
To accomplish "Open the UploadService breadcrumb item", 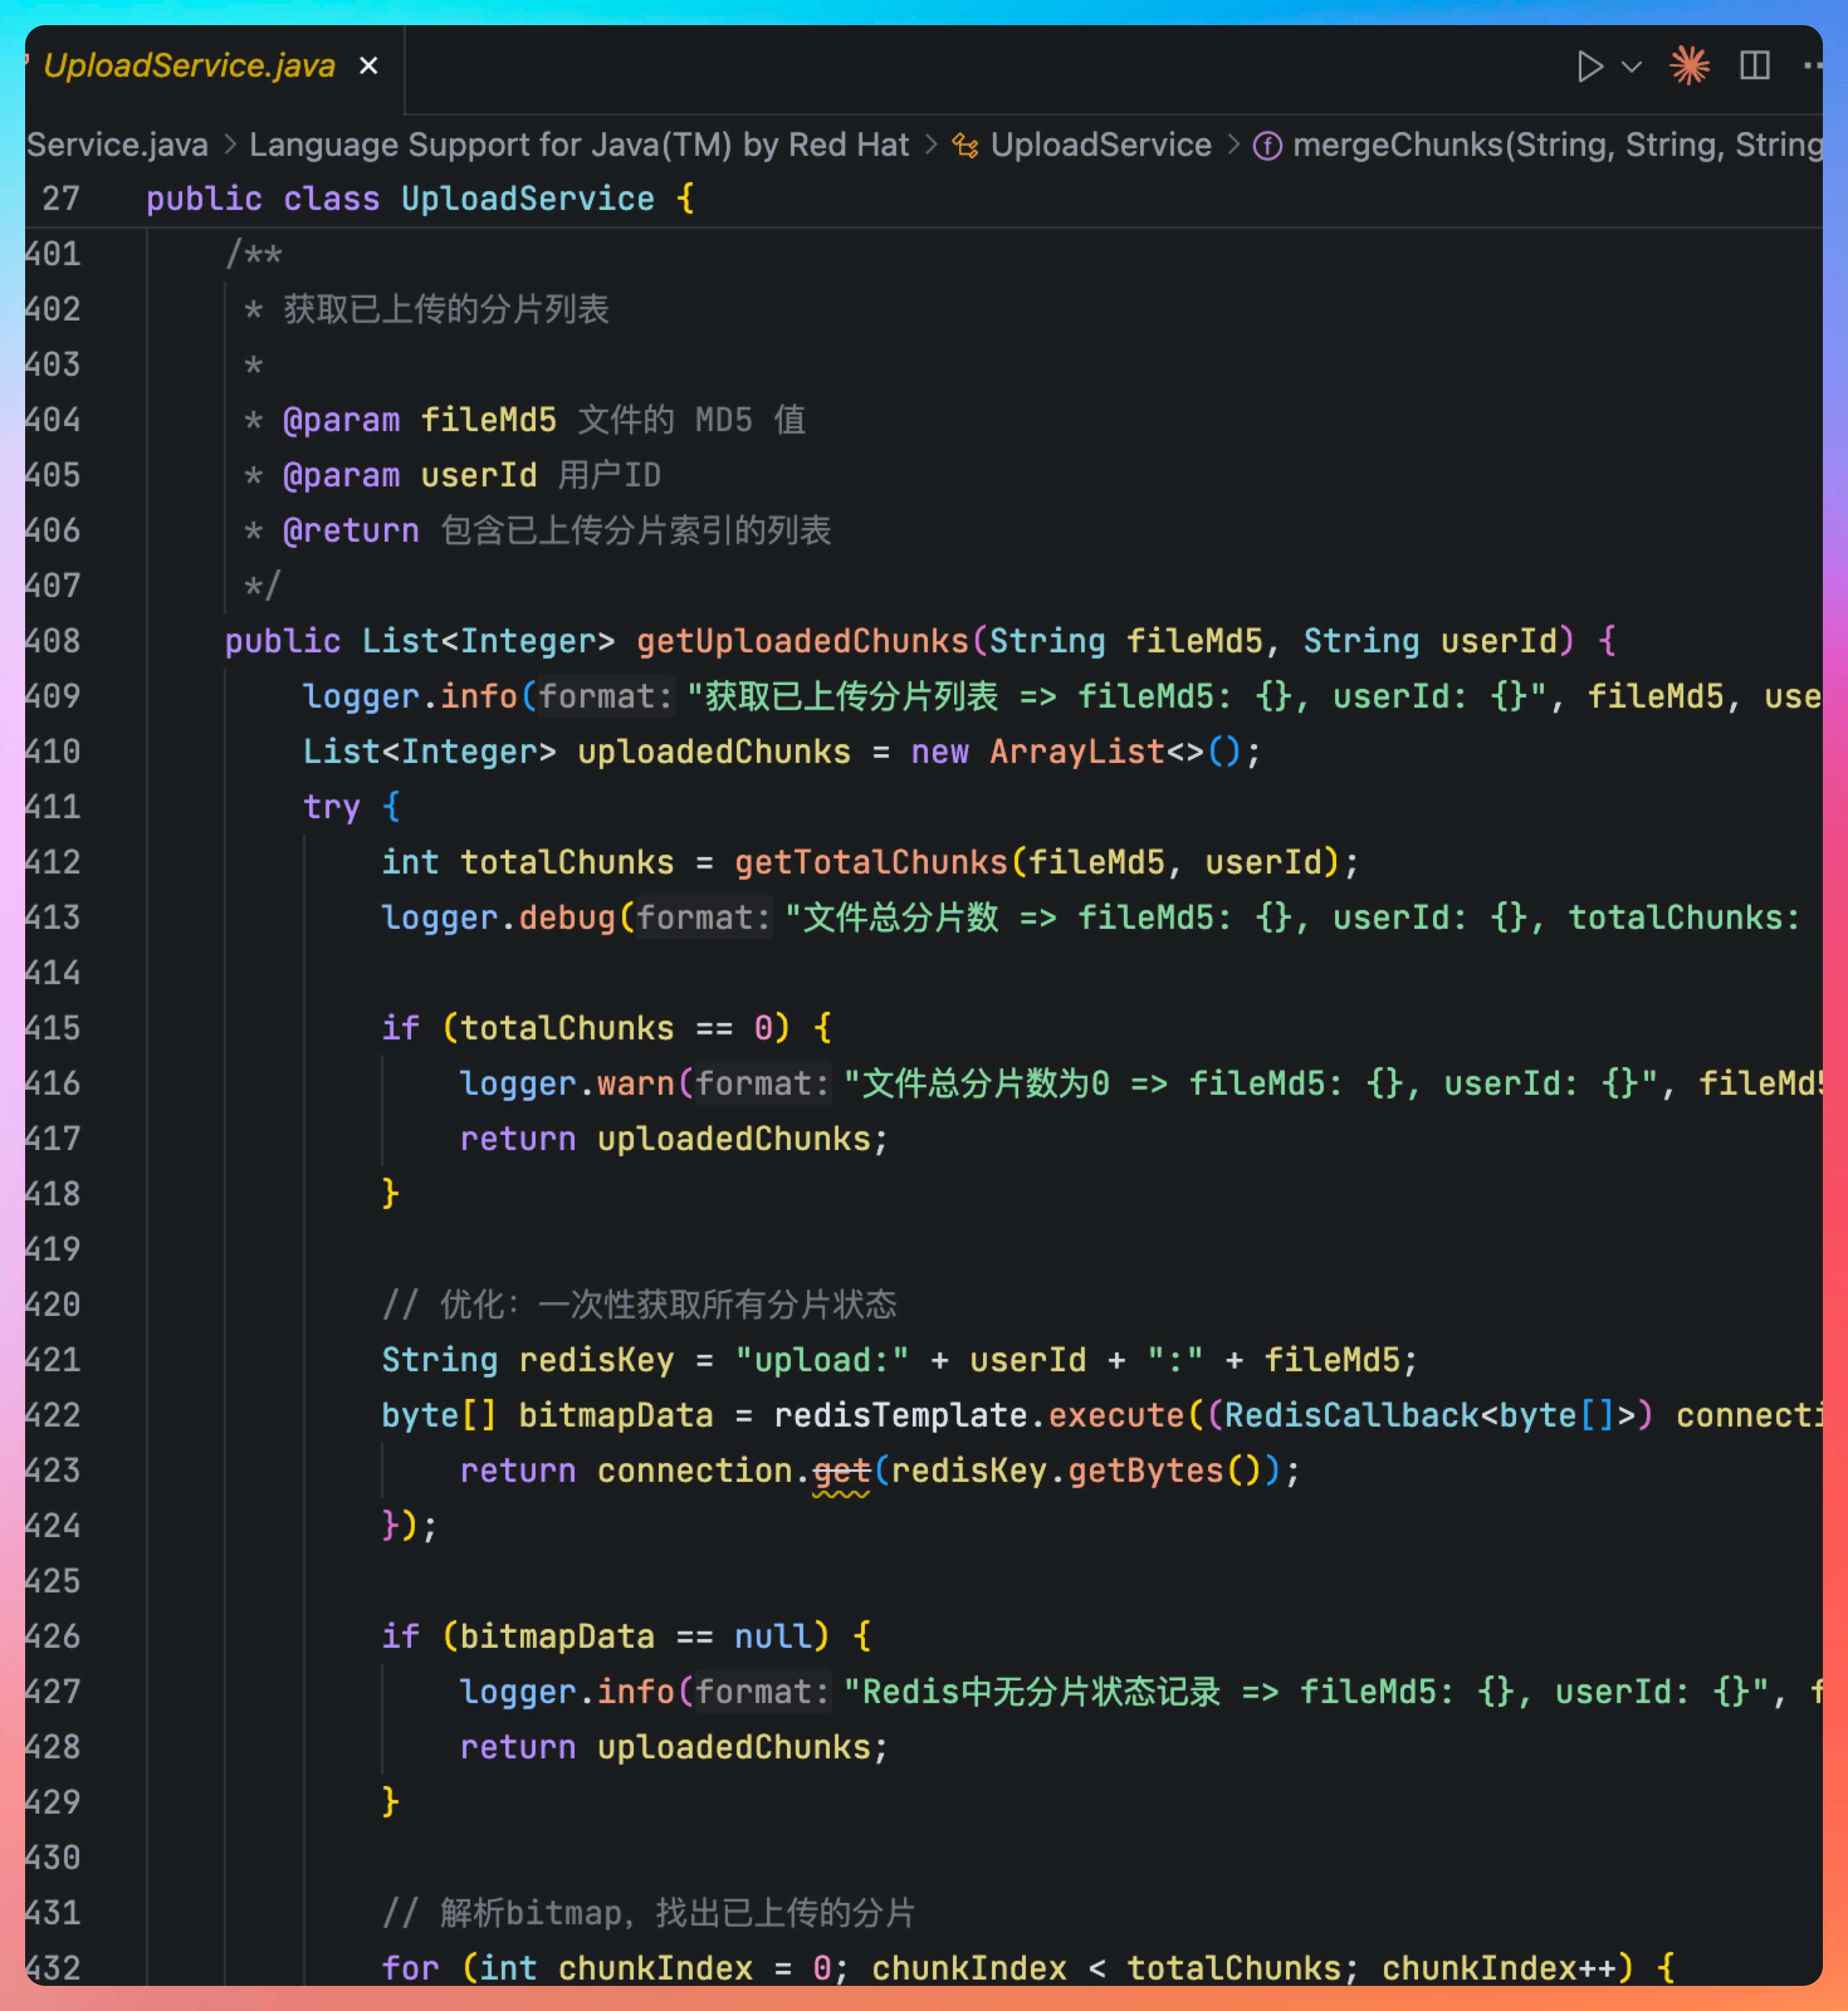I will (1100, 145).
